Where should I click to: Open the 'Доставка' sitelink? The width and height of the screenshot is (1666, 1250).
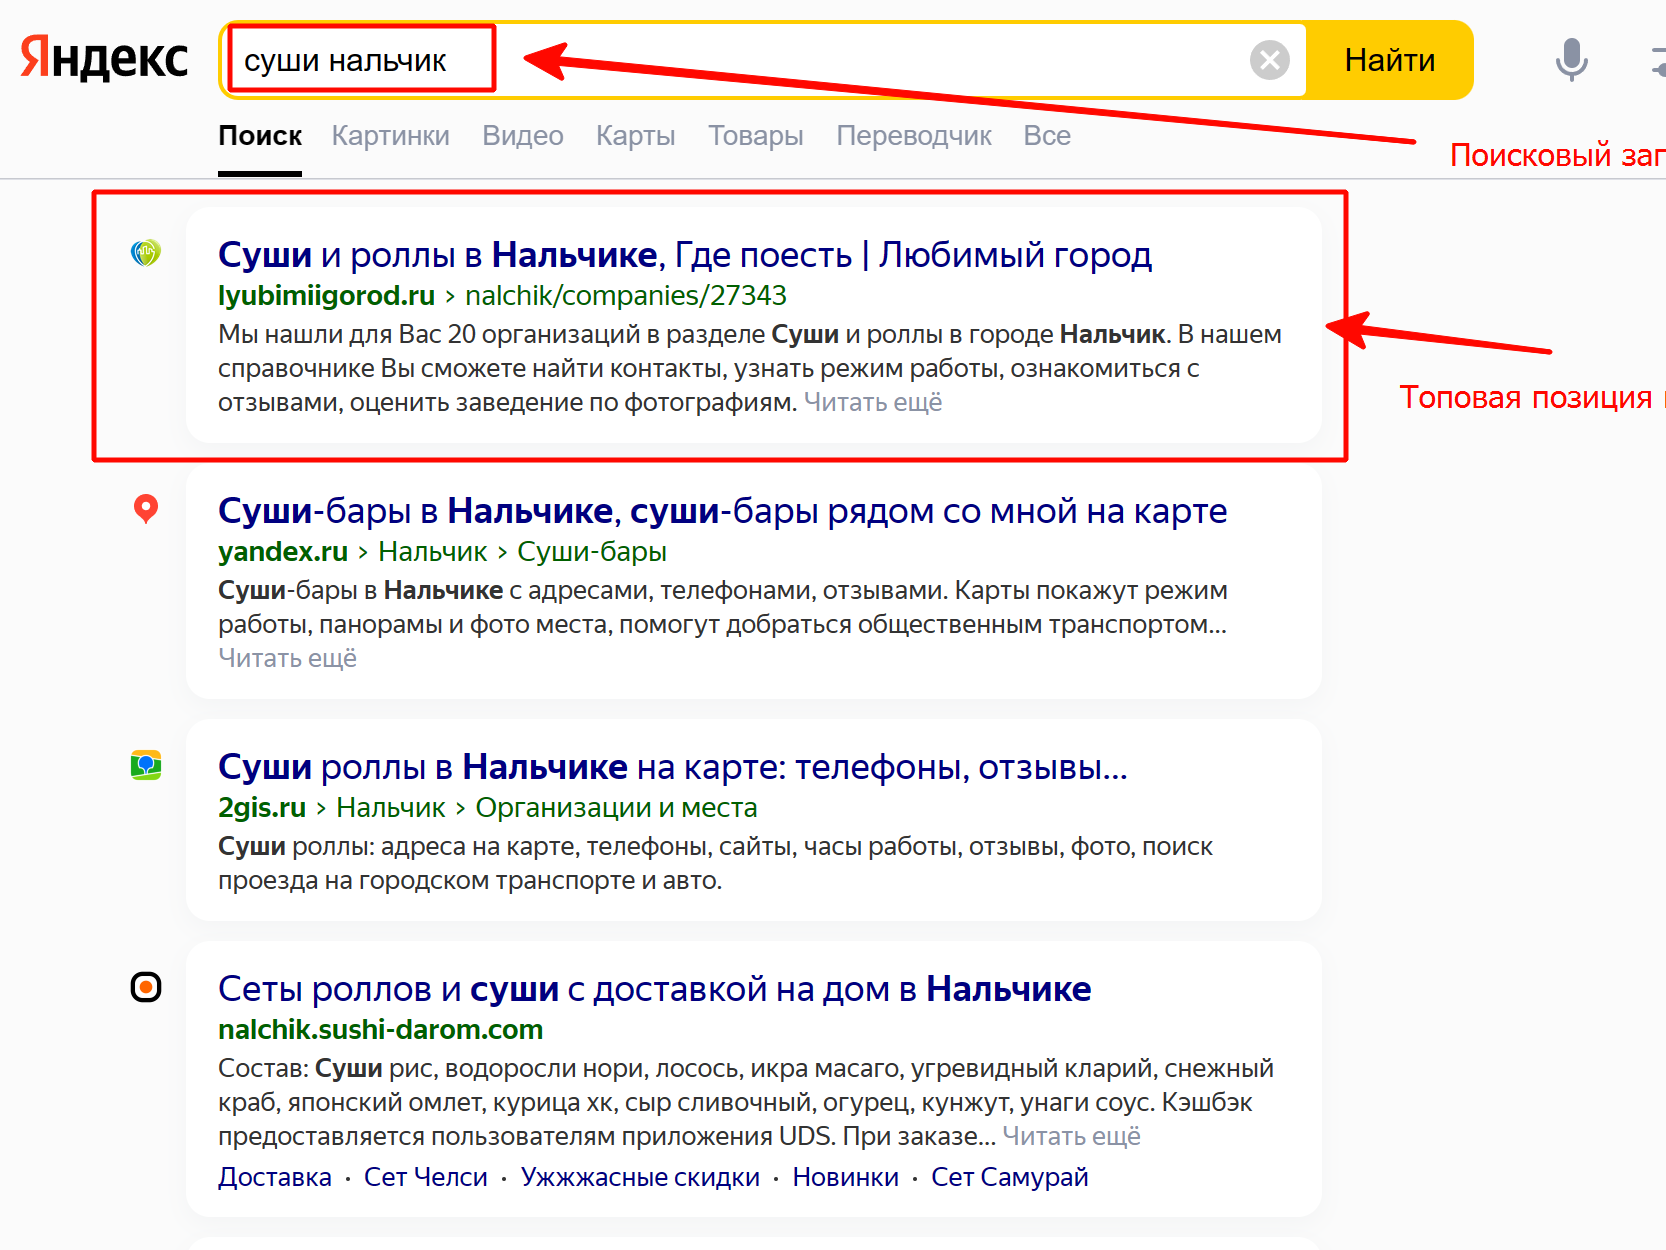[275, 1177]
